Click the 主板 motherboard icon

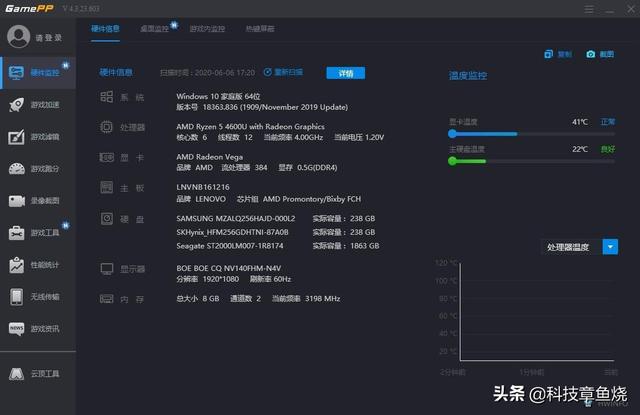(107, 187)
